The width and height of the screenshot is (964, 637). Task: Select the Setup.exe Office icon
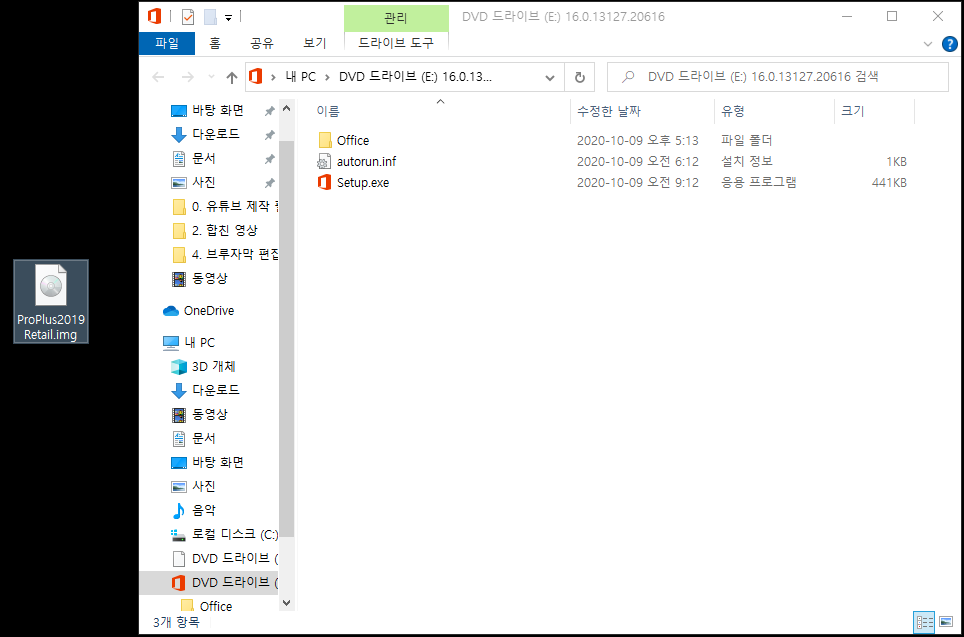324,183
